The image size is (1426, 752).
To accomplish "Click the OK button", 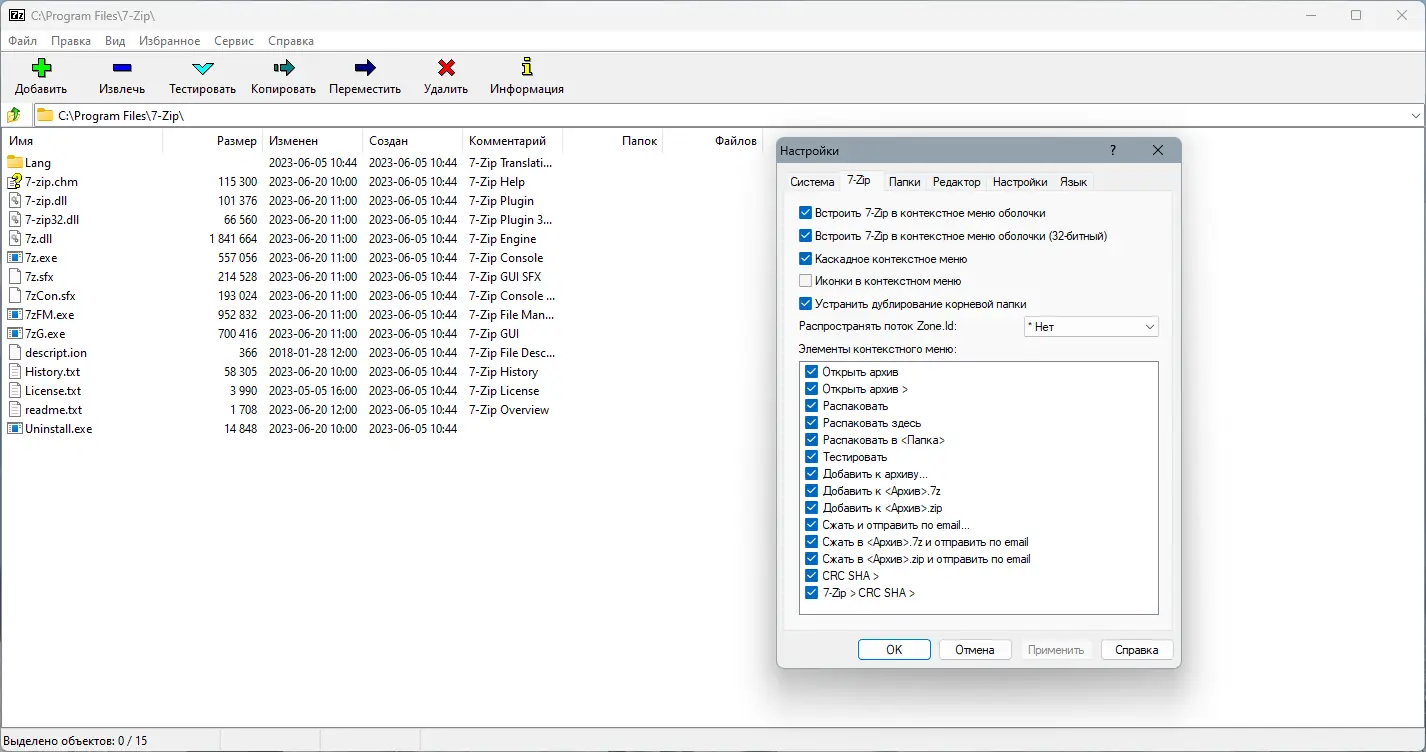I will click(x=894, y=650).
